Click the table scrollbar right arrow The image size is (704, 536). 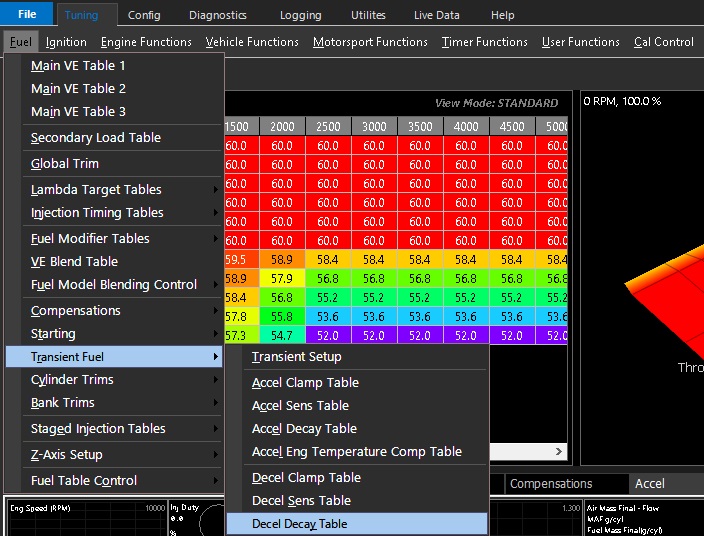559,452
